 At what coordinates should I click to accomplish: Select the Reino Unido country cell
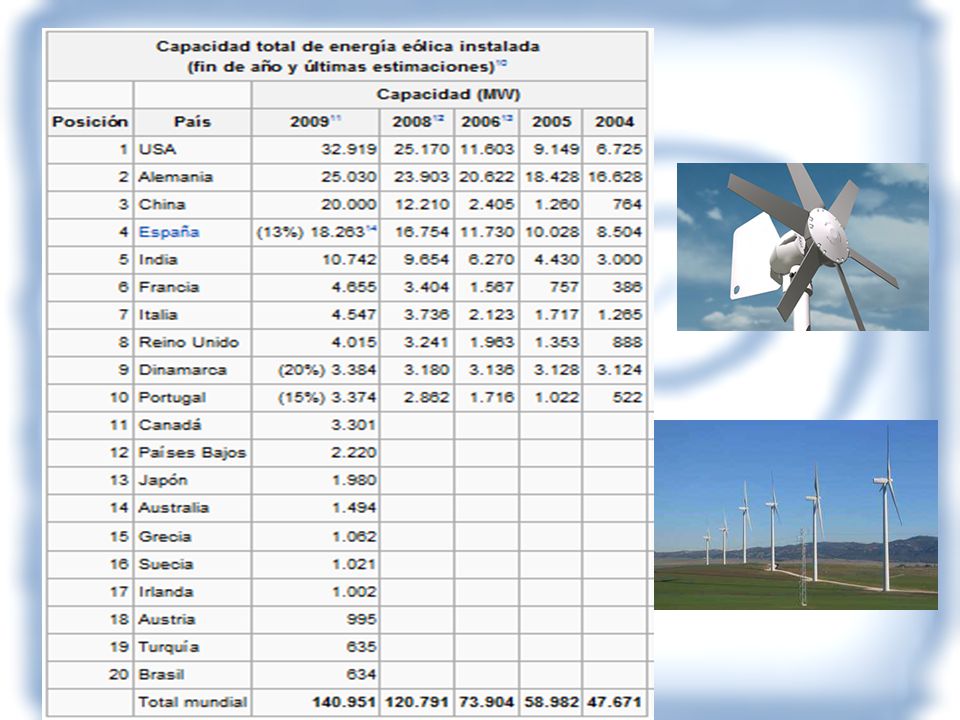(x=192, y=342)
